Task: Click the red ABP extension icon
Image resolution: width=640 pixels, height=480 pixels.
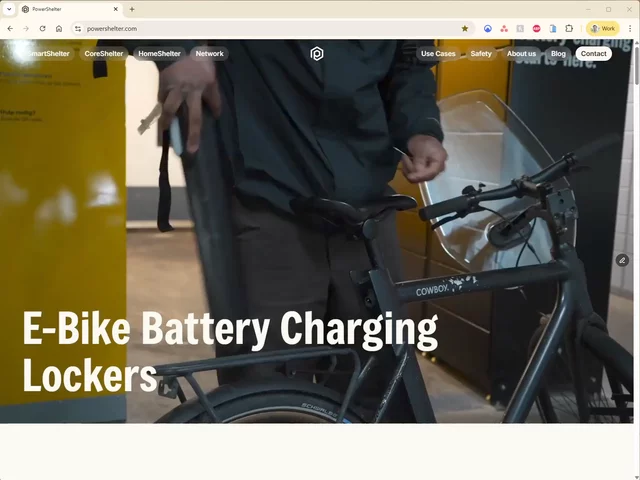Action: point(536,29)
